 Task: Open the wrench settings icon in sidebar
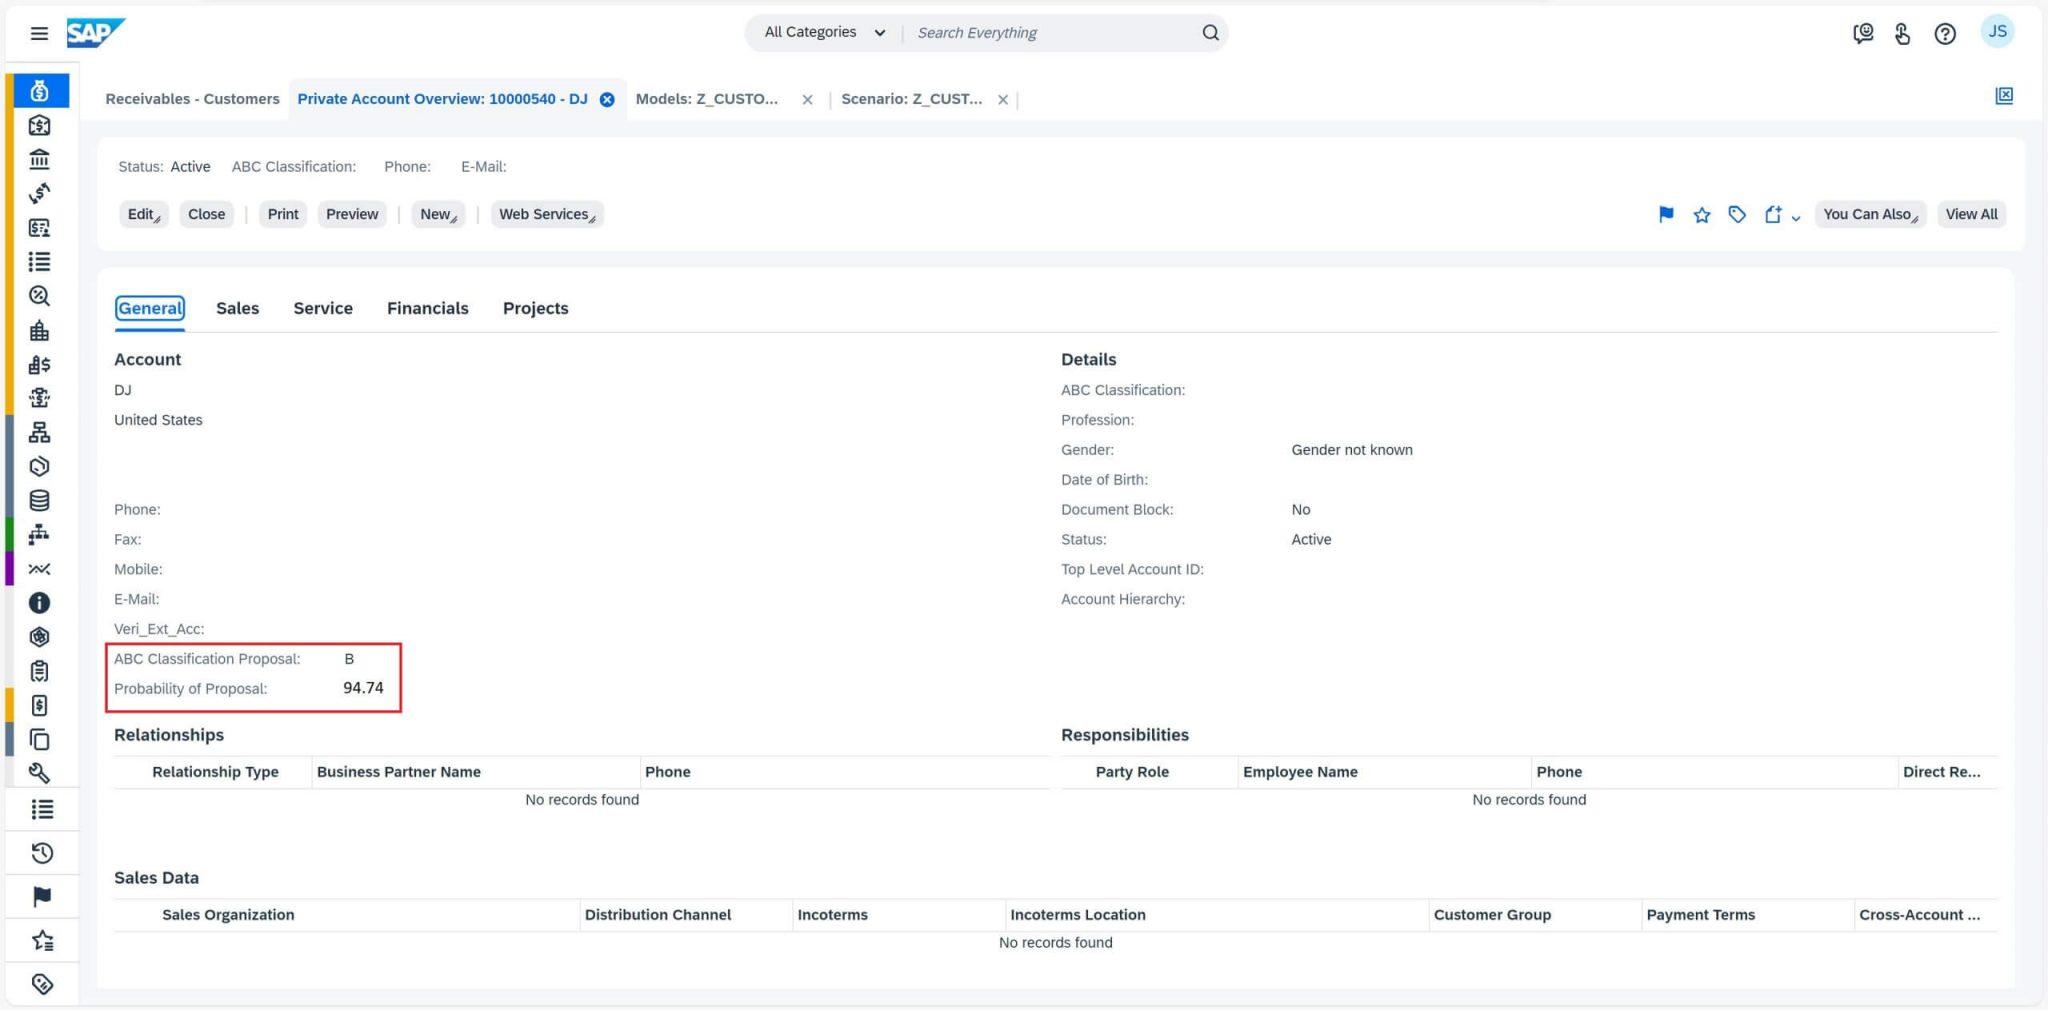40,773
